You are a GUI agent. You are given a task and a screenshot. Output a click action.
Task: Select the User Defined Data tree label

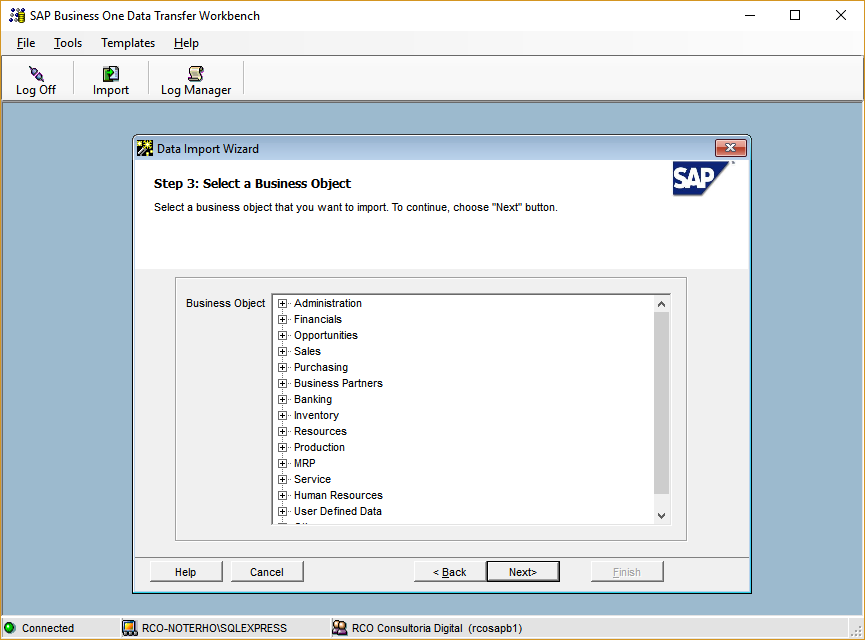(x=338, y=511)
